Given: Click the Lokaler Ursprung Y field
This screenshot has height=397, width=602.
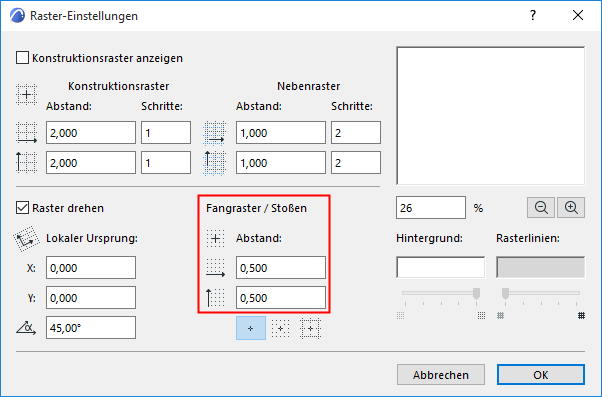Looking at the screenshot, I should coord(91,298).
